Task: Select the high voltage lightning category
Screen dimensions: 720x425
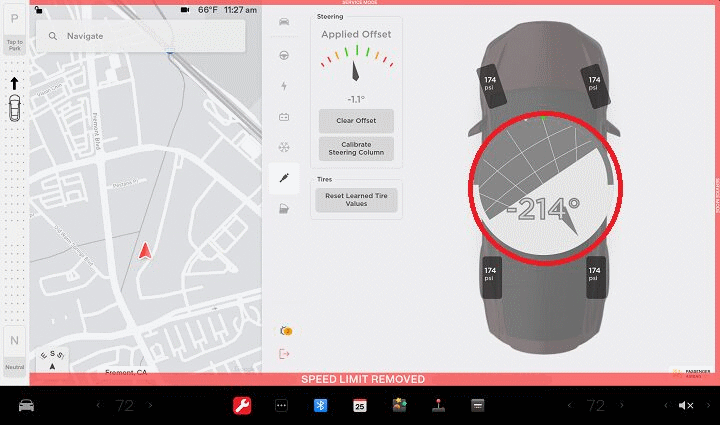Action: [x=284, y=86]
